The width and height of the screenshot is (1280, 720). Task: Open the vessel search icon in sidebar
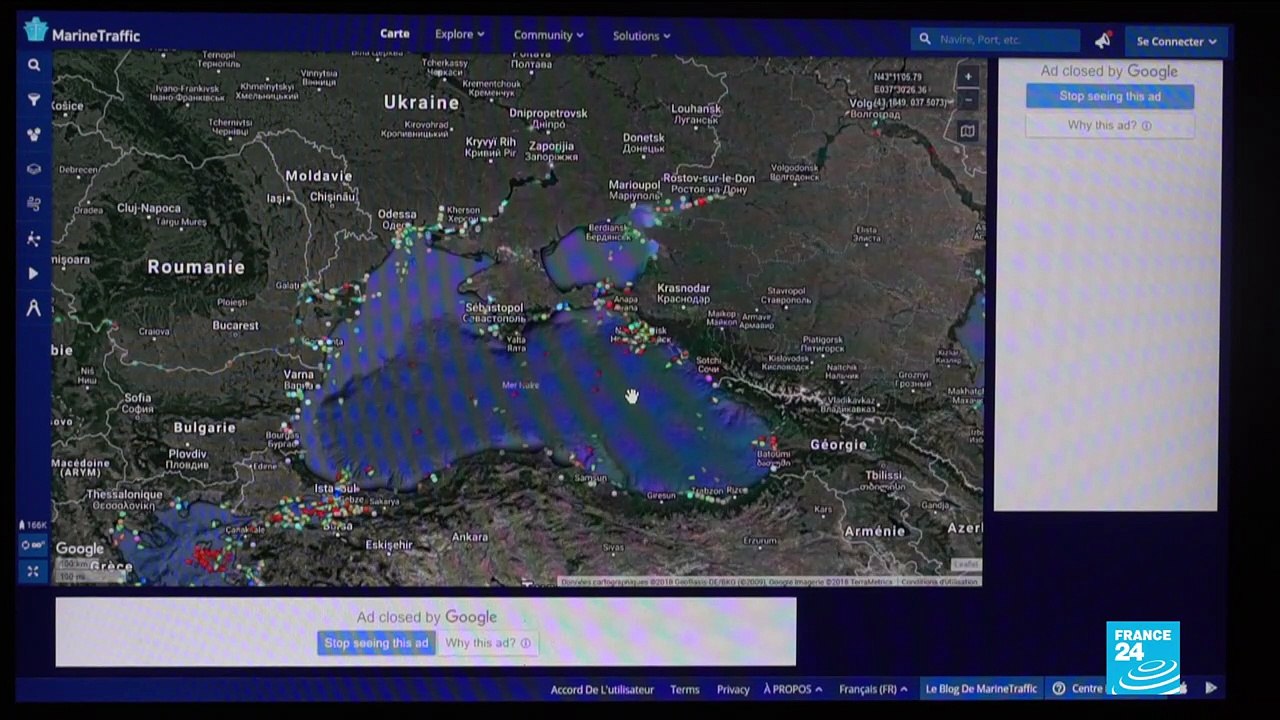pos(34,65)
